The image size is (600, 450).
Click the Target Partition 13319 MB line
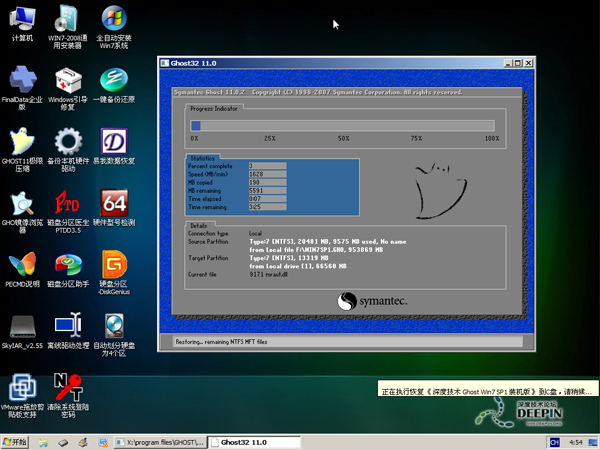click(x=289, y=258)
